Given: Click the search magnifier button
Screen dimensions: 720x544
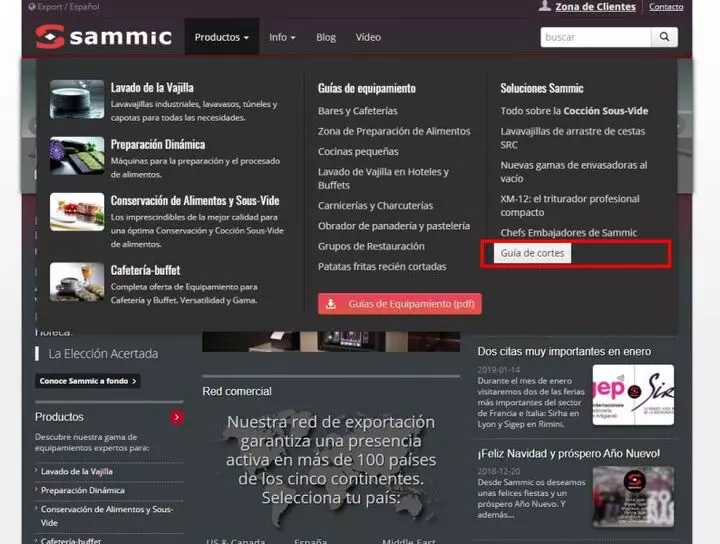Looking at the screenshot, I should [x=664, y=37].
